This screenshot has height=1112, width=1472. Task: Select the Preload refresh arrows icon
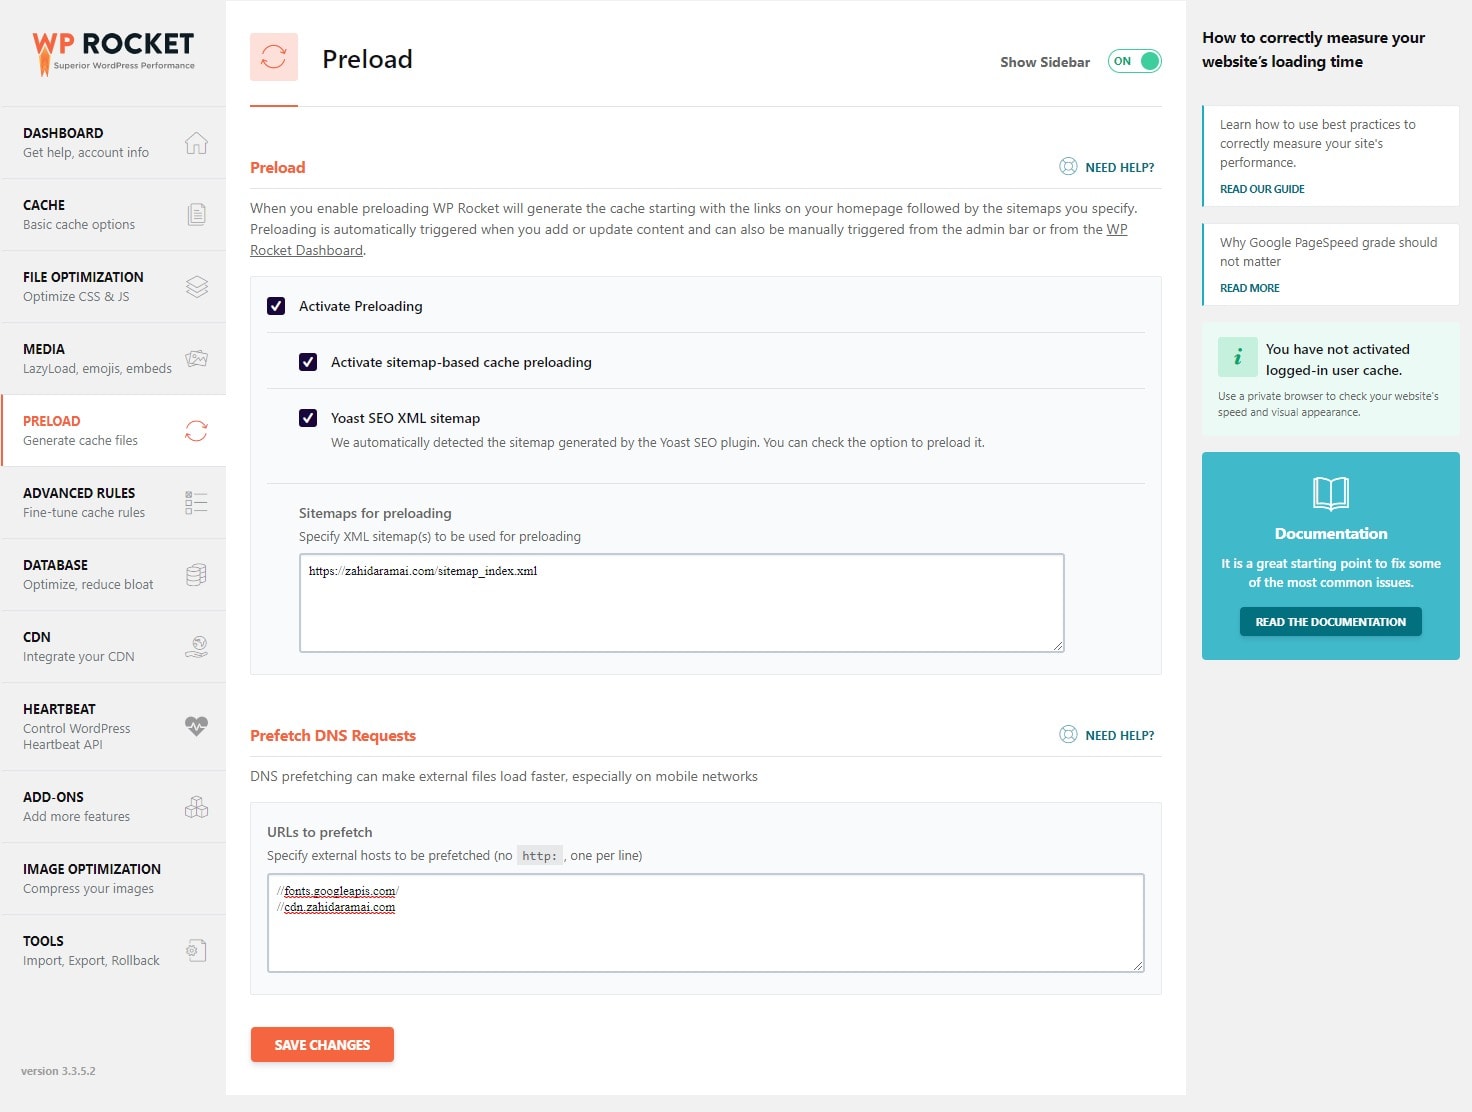[x=196, y=430]
